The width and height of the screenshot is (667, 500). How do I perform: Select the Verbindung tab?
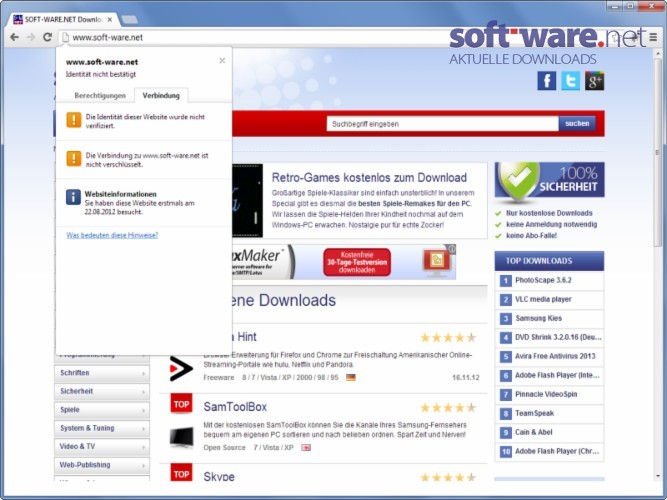161,95
